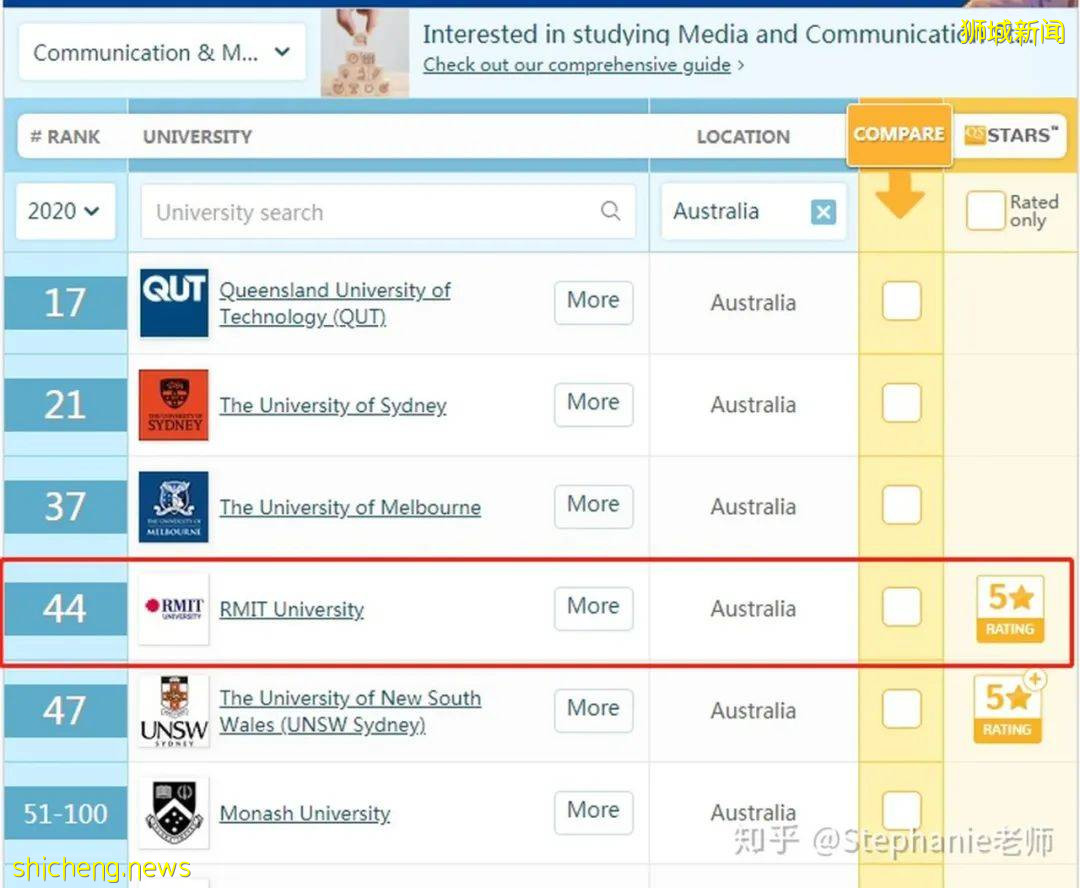Click the University of Sydney crest logo
1080x888 pixels.
tap(174, 404)
